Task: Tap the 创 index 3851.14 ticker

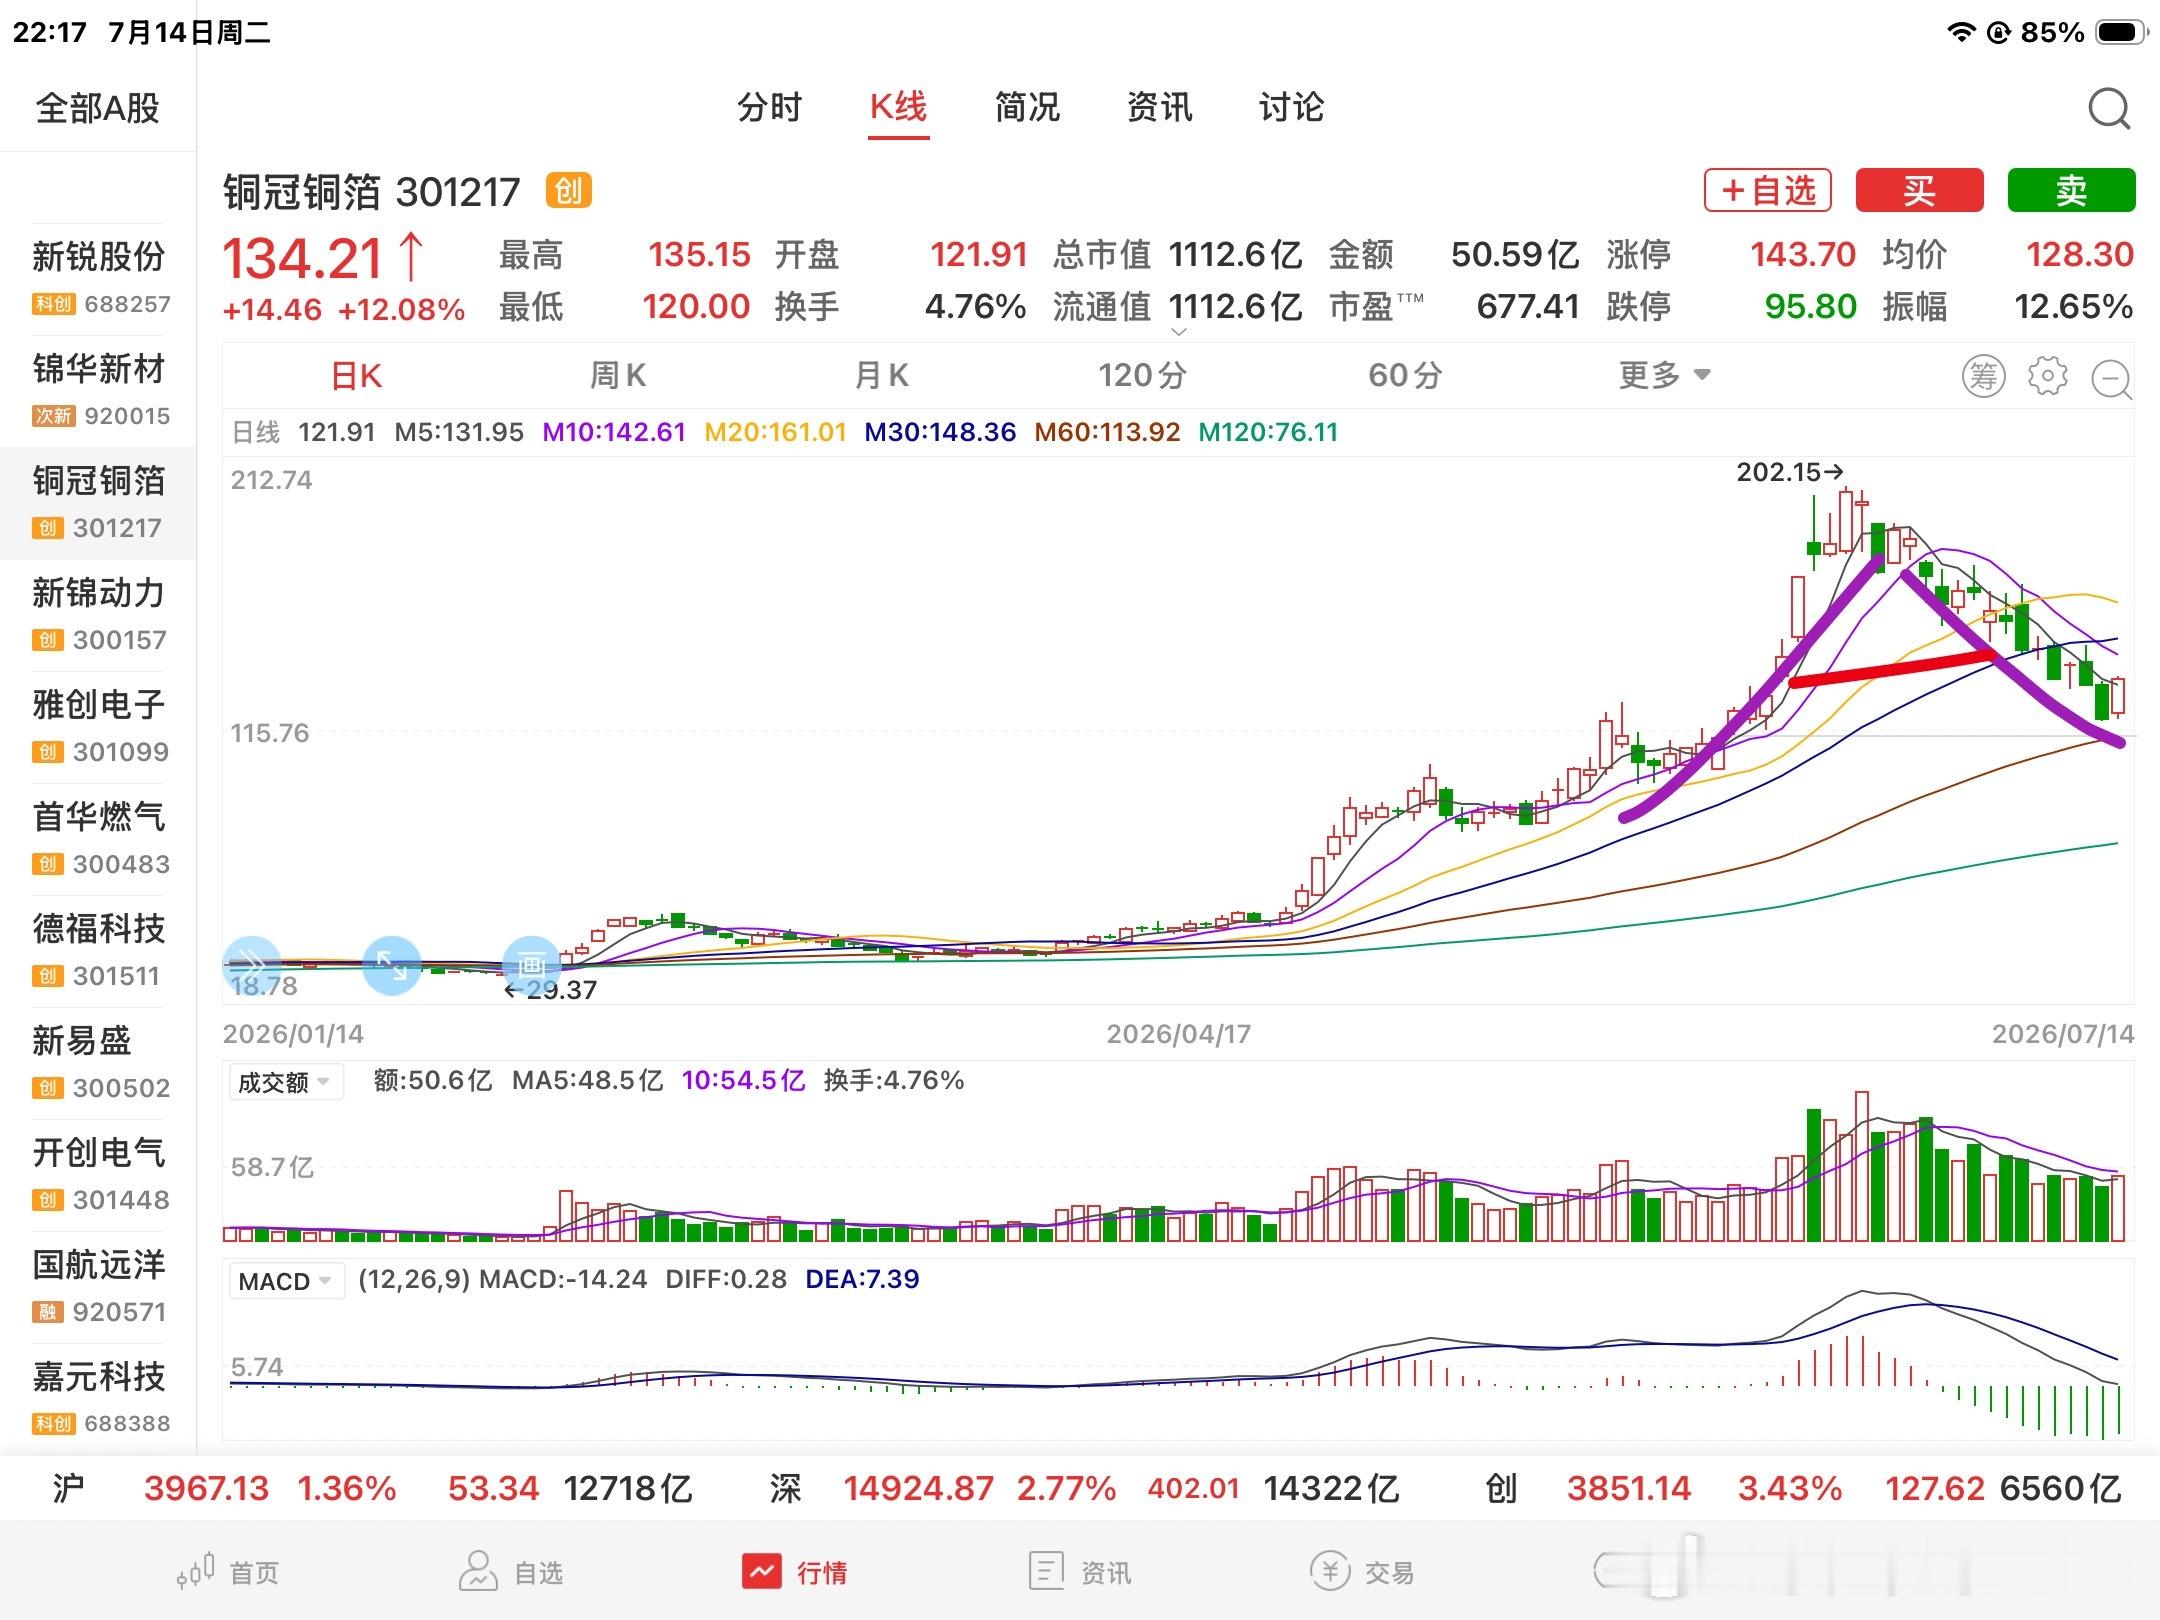Action: click(x=1803, y=1488)
